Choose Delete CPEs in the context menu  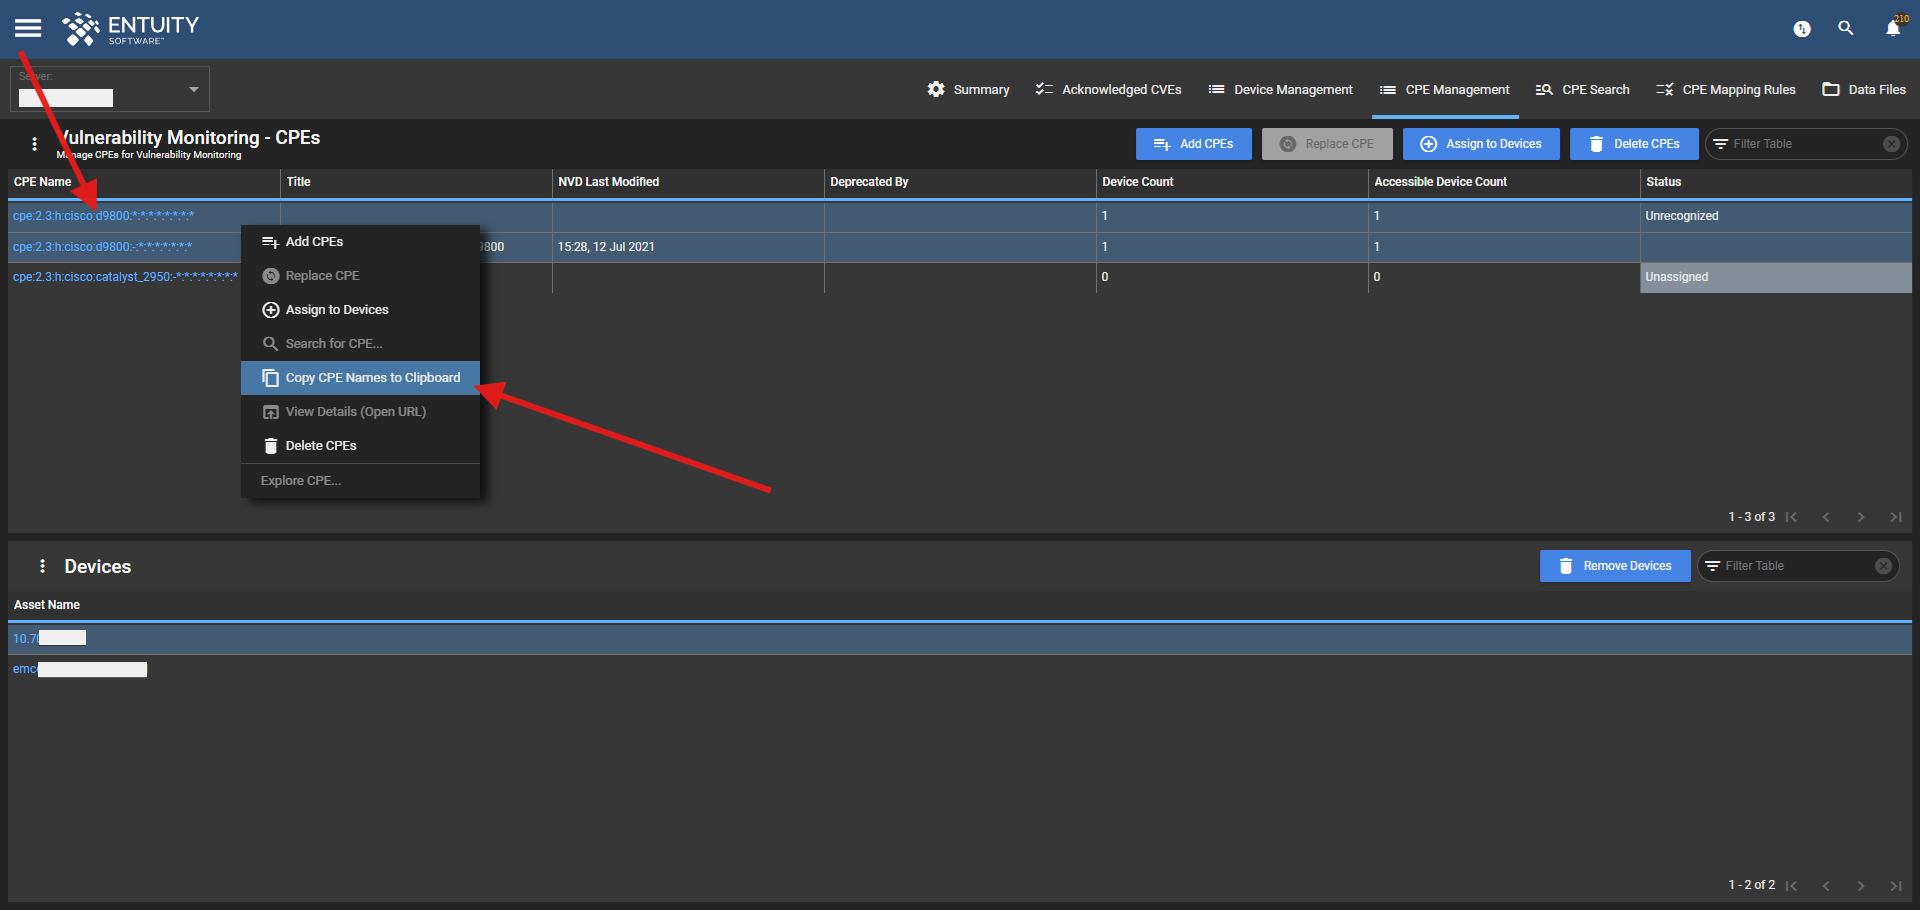(361, 446)
